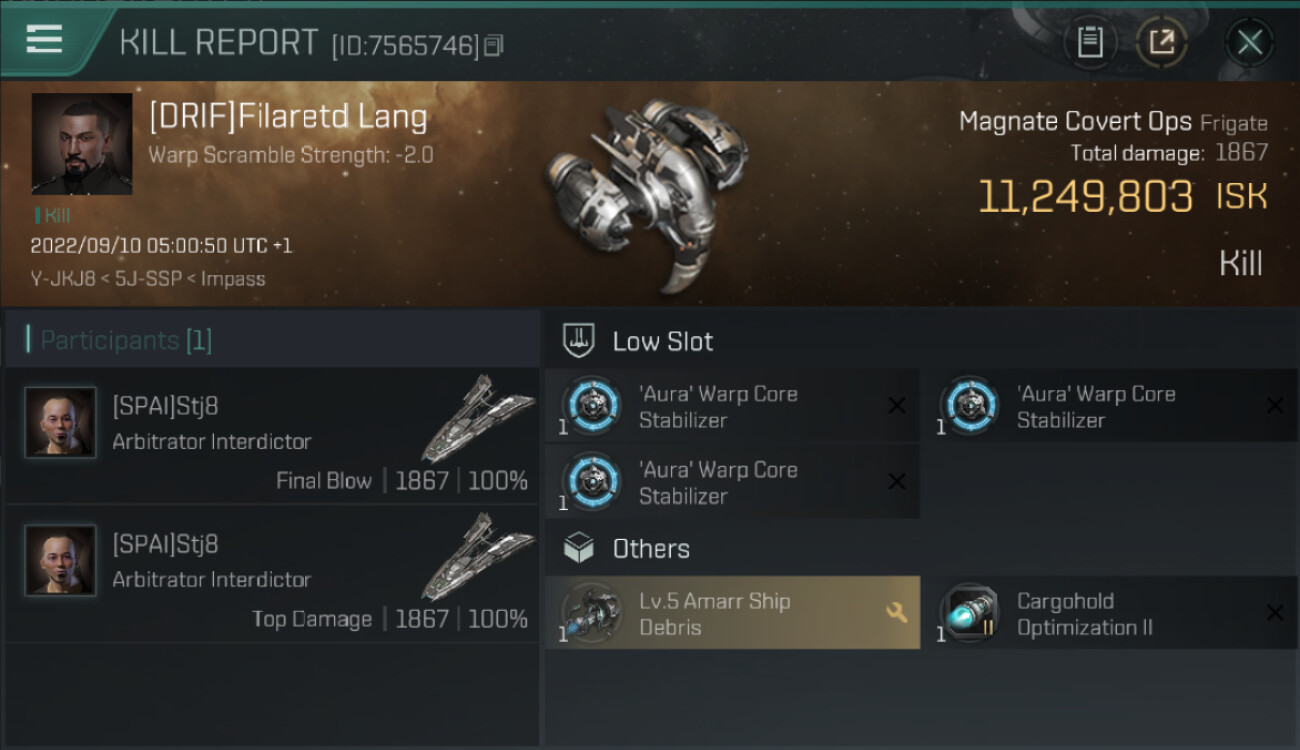Click the share export icon
Viewport: 1300px width, 750px height.
pyautogui.click(x=1162, y=42)
